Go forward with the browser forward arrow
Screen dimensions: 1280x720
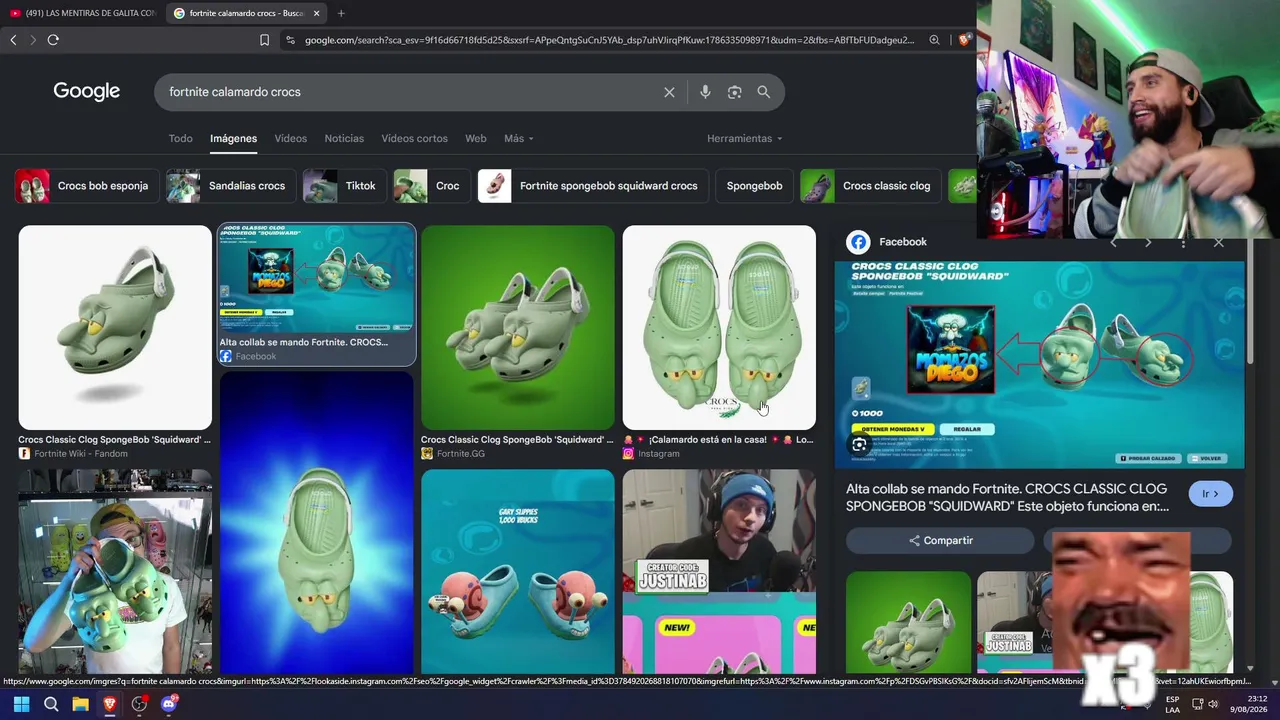coord(33,40)
